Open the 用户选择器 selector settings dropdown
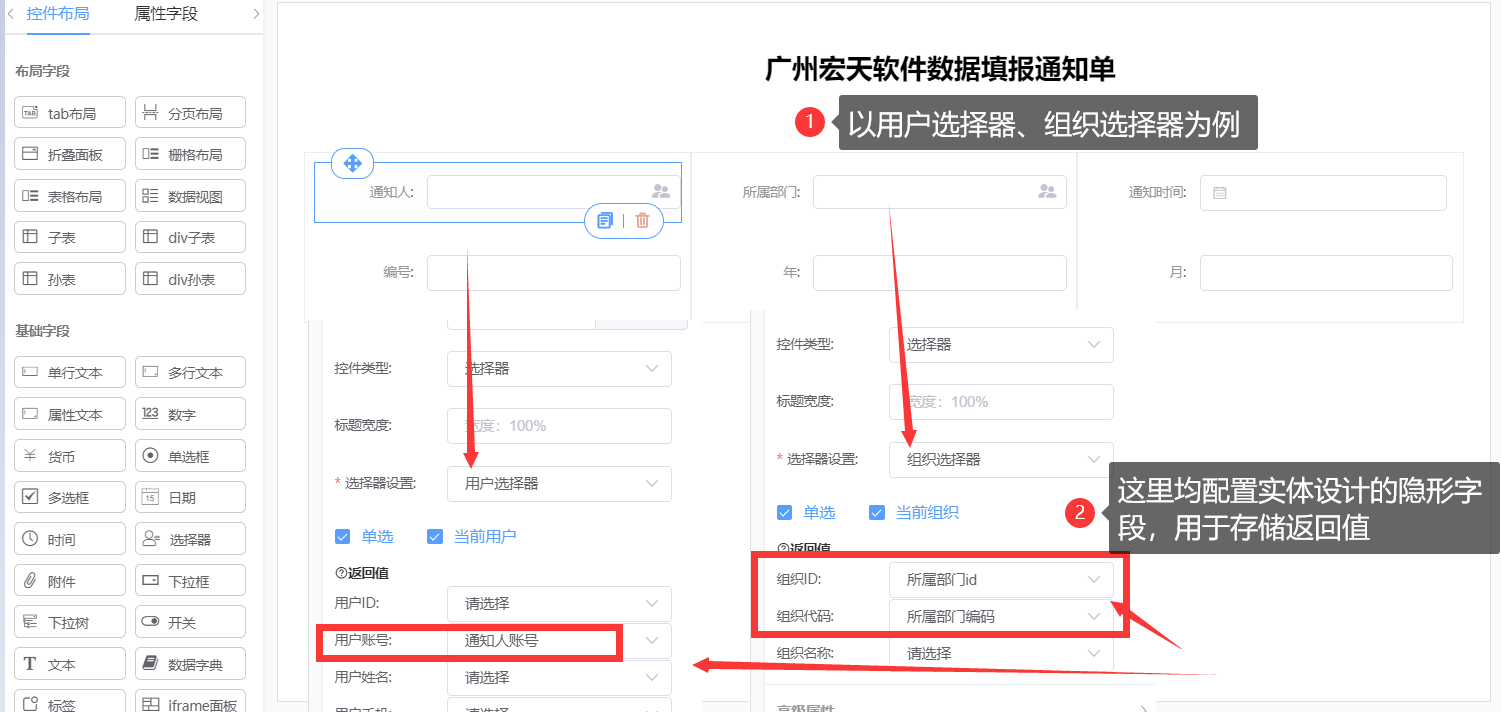The height and width of the screenshot is (712, 1501). [559, 483]
